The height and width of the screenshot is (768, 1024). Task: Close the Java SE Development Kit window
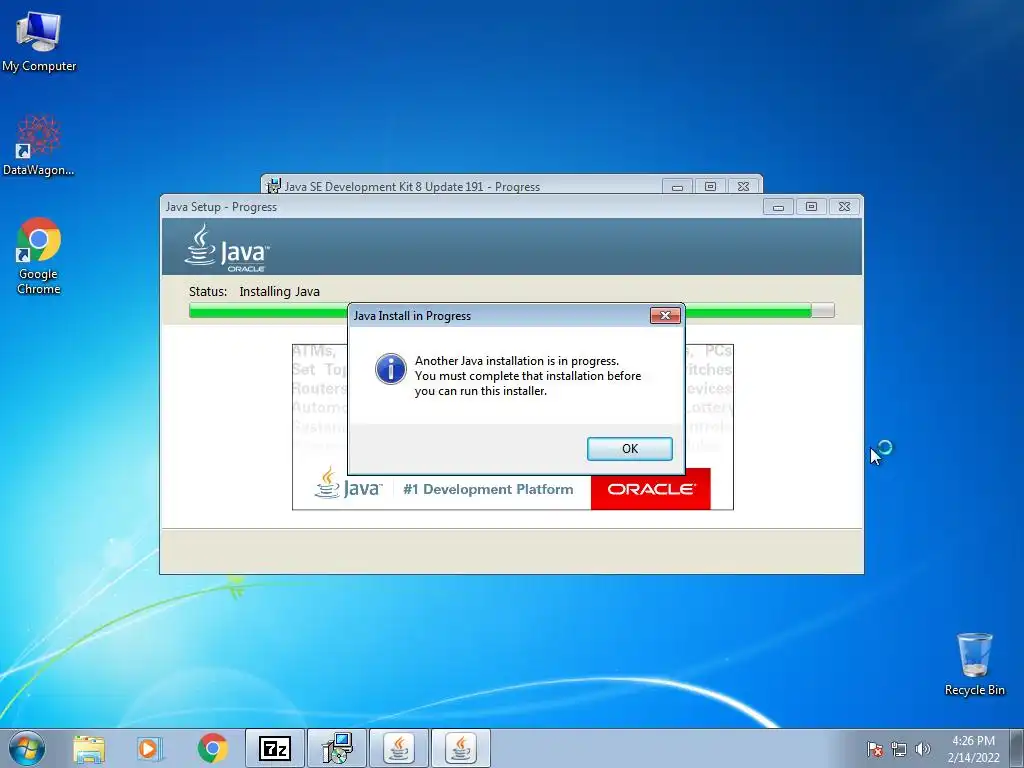pos(743,187)
